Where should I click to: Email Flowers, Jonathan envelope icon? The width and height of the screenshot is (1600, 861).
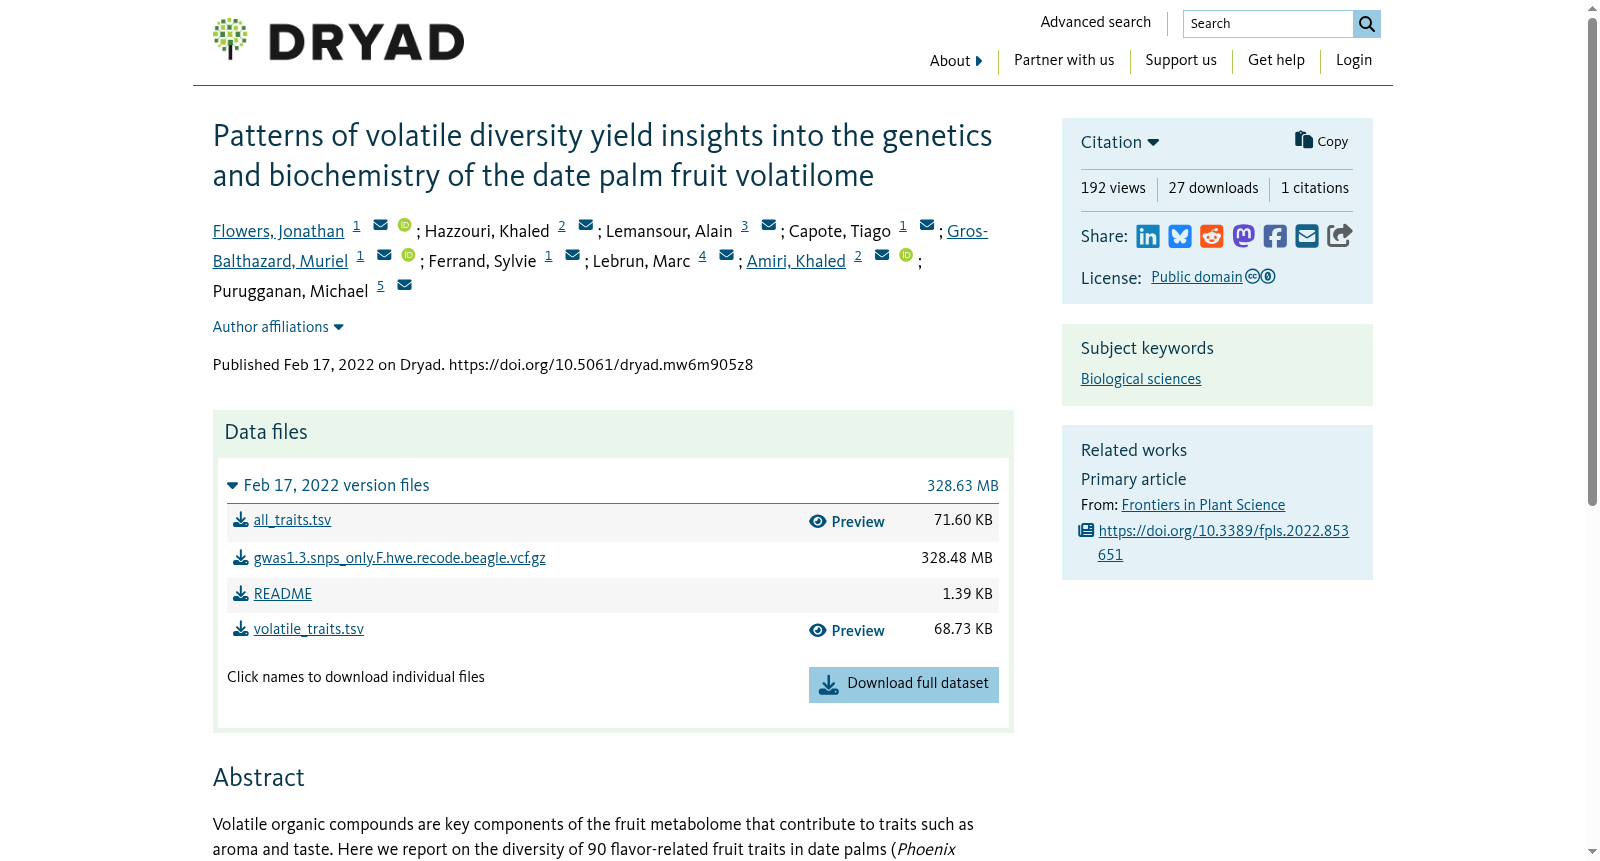tap(381, 225)
